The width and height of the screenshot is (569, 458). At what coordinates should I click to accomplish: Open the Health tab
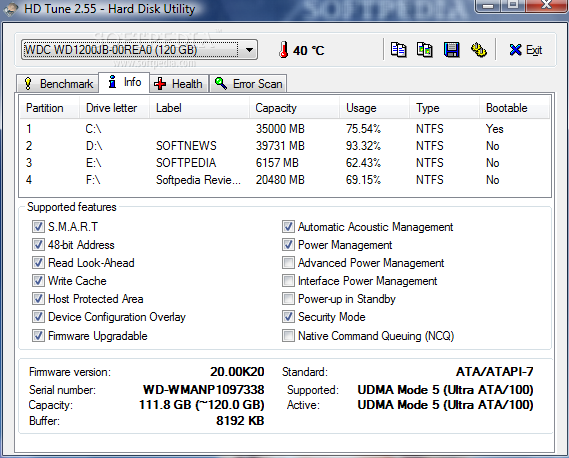179,84
